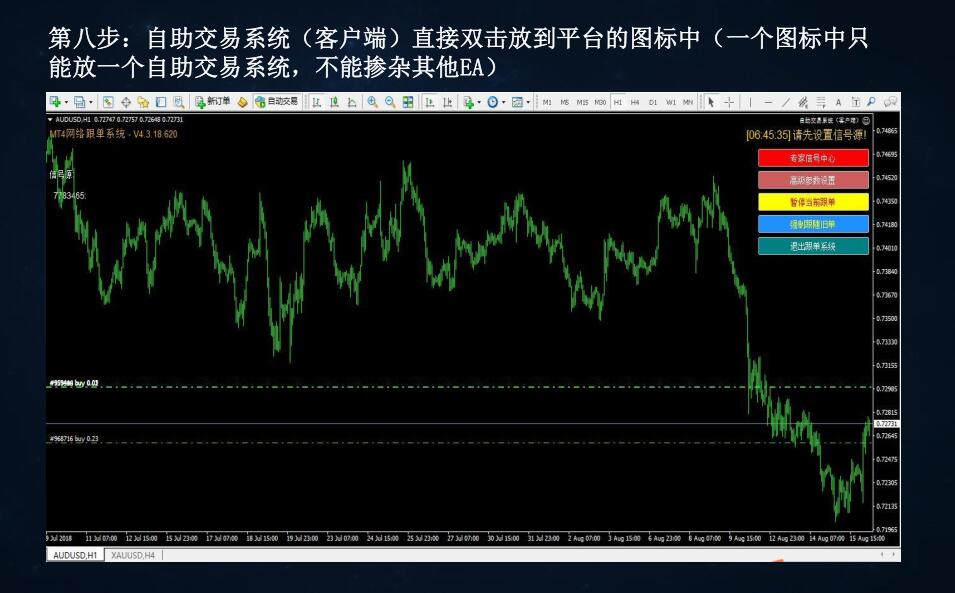
Task: Click the red 专家信号中心 button
Action: 812,158
